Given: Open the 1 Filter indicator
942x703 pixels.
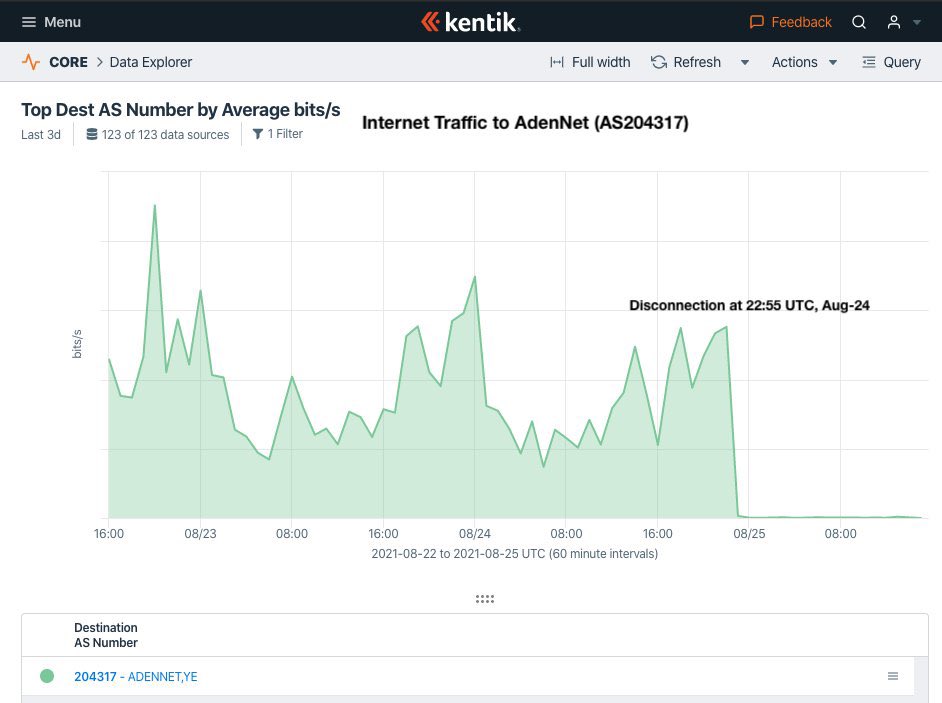Looking at the screenshot, I should (278, 134).
